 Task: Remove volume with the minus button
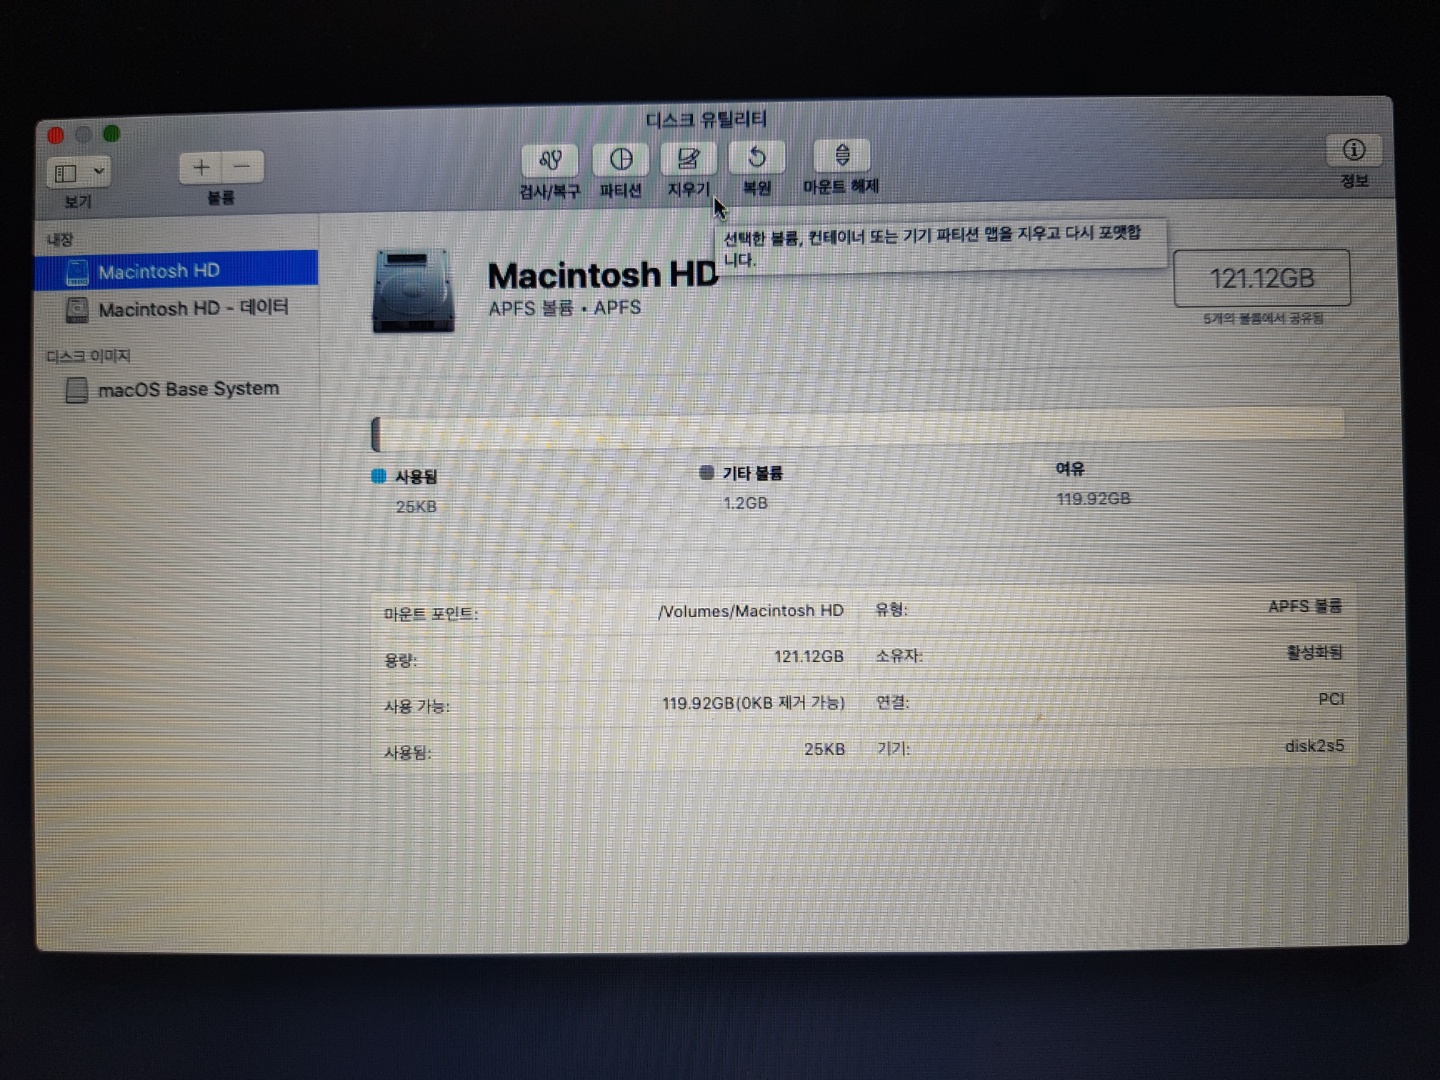pos(243,167)
